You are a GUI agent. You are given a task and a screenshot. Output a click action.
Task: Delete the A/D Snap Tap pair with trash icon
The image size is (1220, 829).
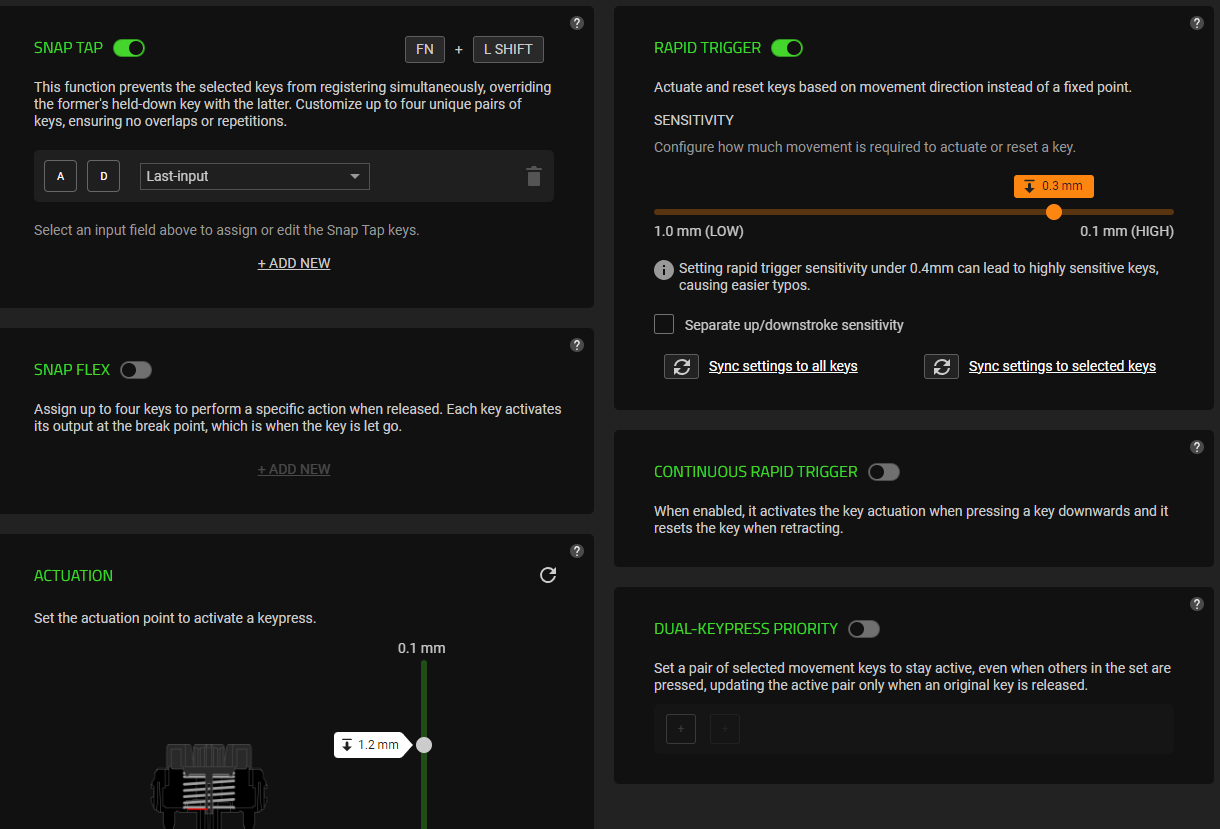tap(534, 176)
